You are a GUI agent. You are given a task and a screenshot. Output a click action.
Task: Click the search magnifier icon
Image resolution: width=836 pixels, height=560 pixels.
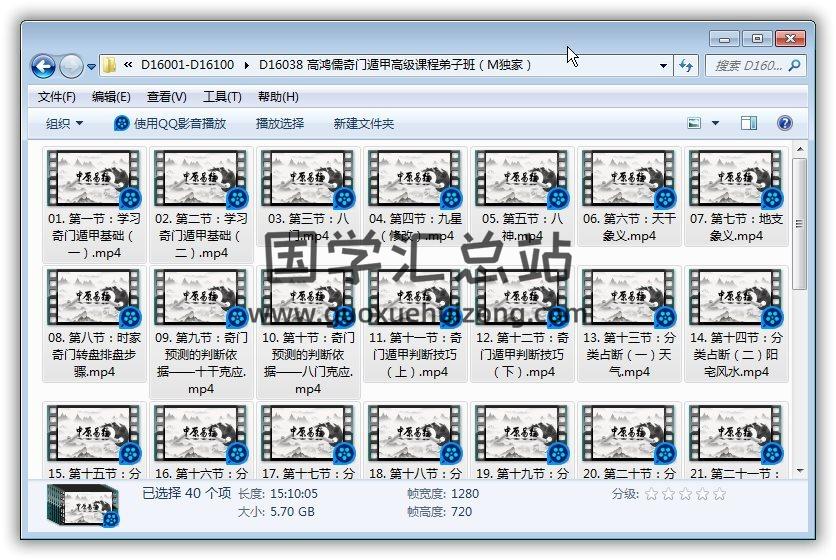tap(795, 66)
